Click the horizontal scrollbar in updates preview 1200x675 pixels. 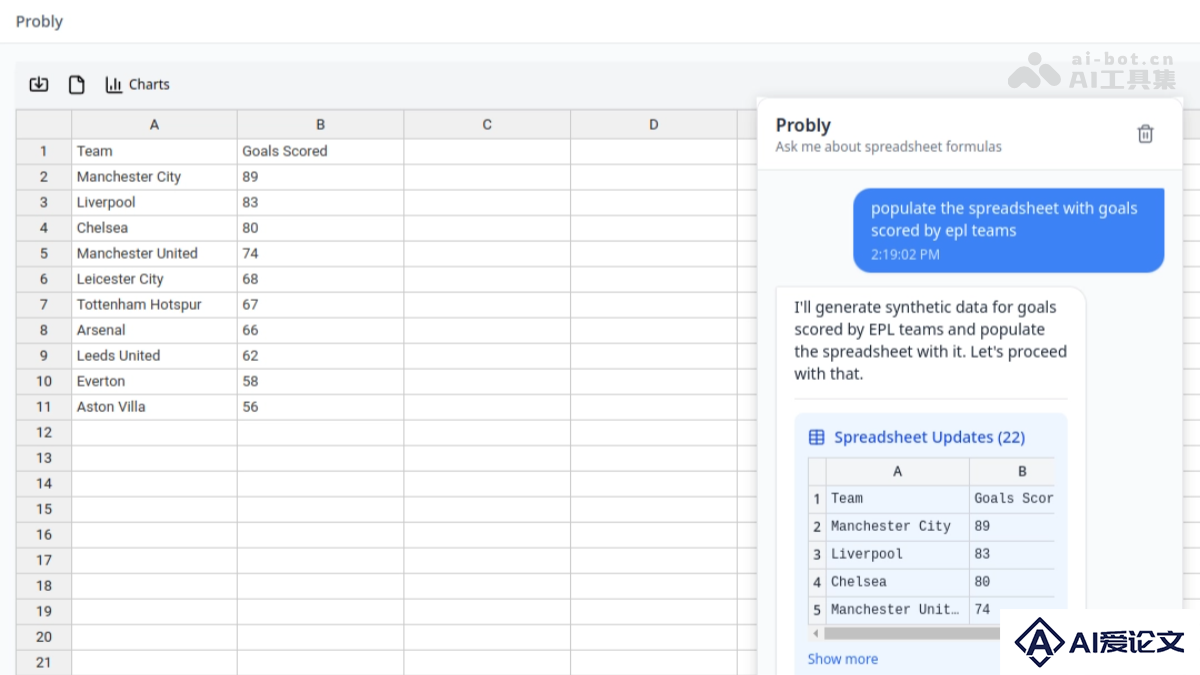(x=912, y=633)
